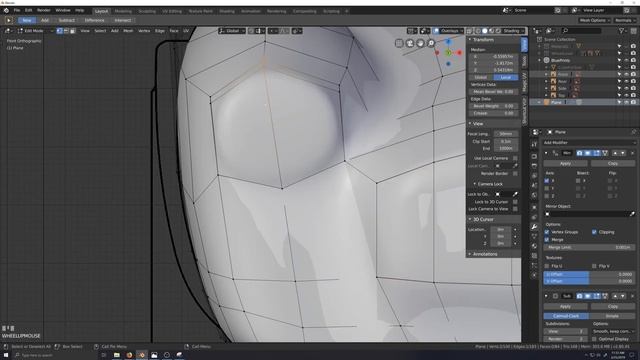This screenshot has height=360, width=640.
Task: Collapse the 3D Cursor panel
Action: (x=470, y=219)
